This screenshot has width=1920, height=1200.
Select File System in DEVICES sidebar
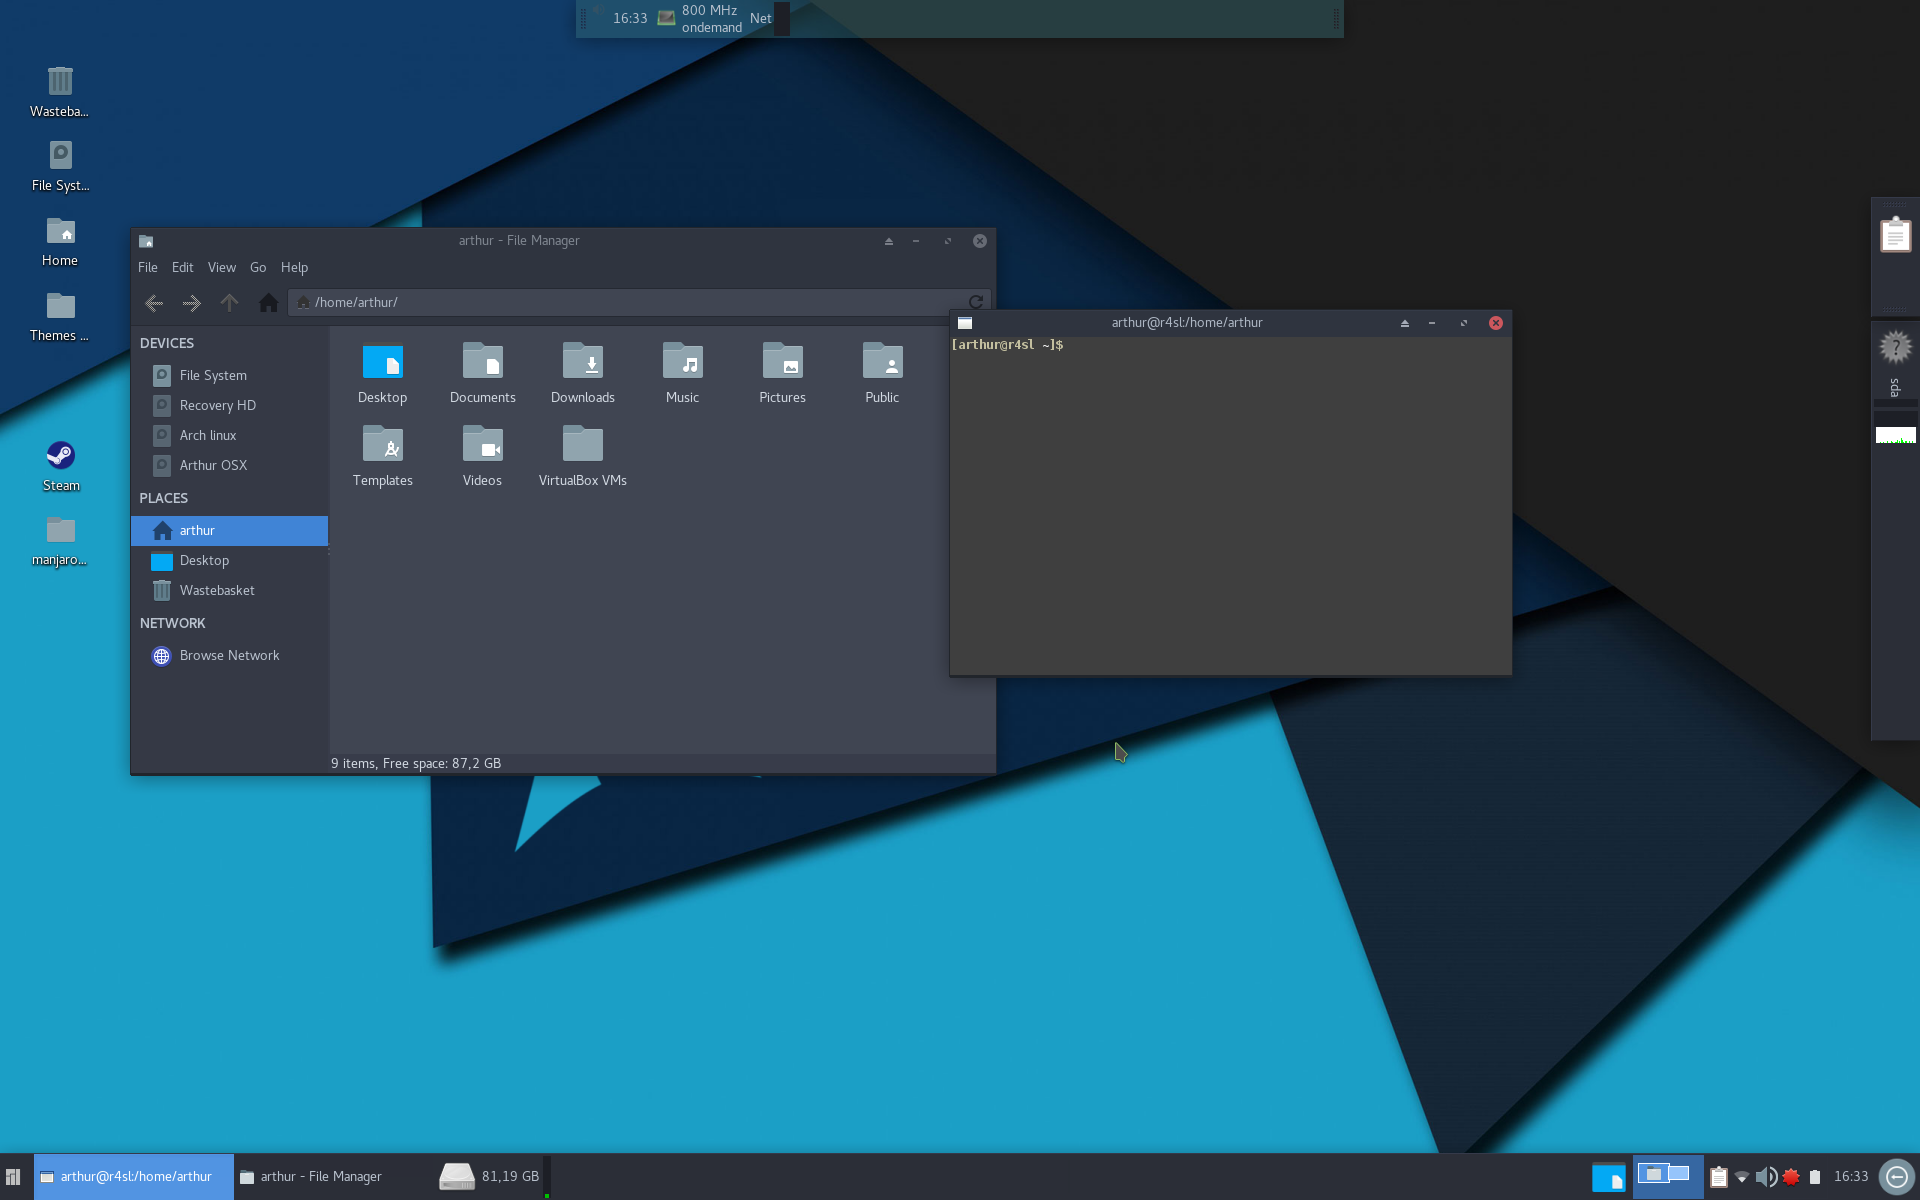point(229,375)
